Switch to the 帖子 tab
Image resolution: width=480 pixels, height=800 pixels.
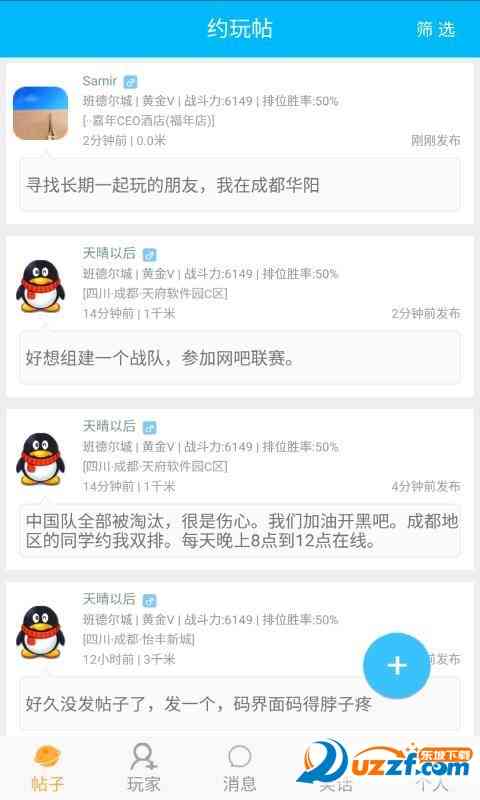47,768
